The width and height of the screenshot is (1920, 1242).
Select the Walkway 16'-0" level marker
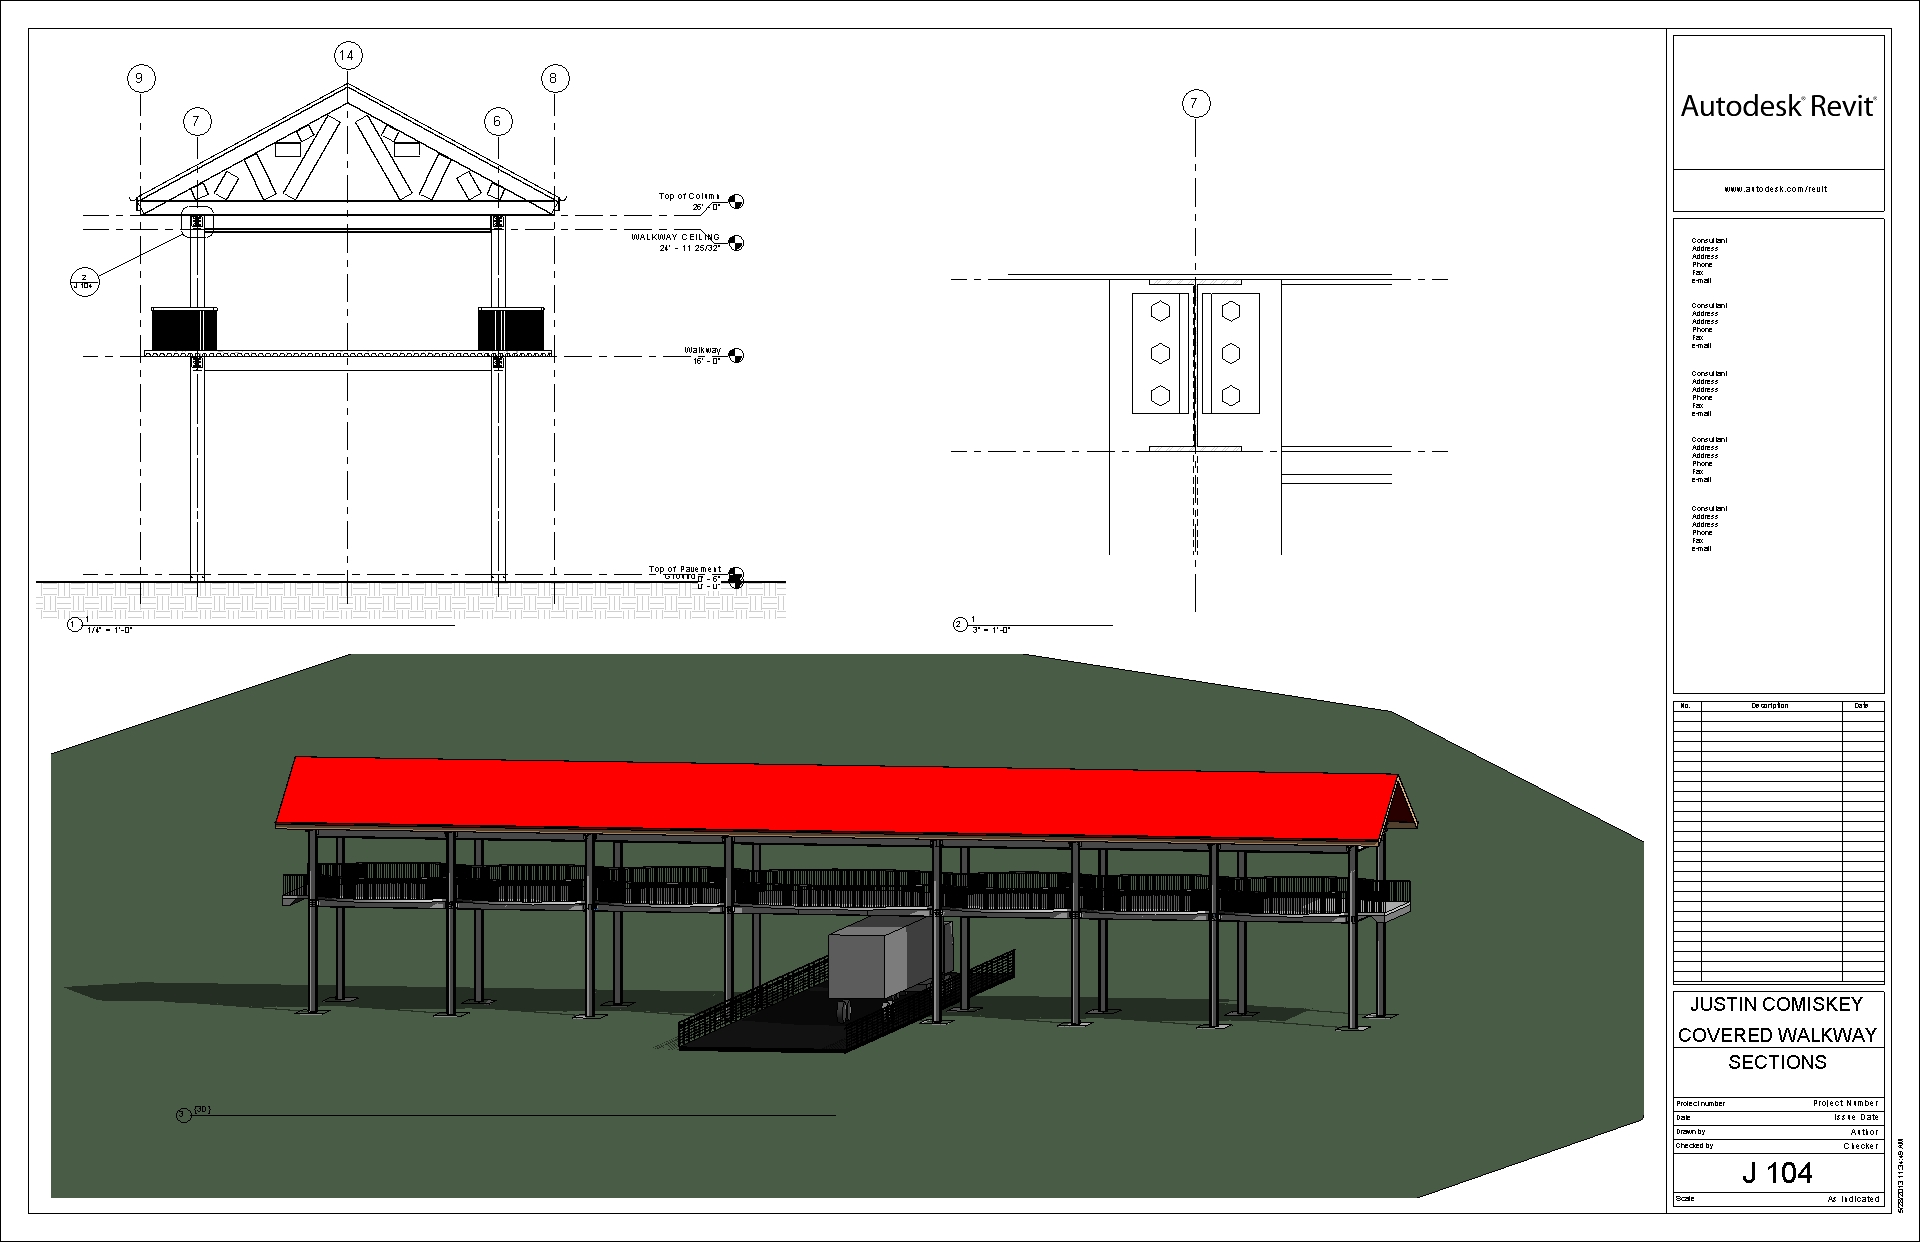(x=736, y=356)
